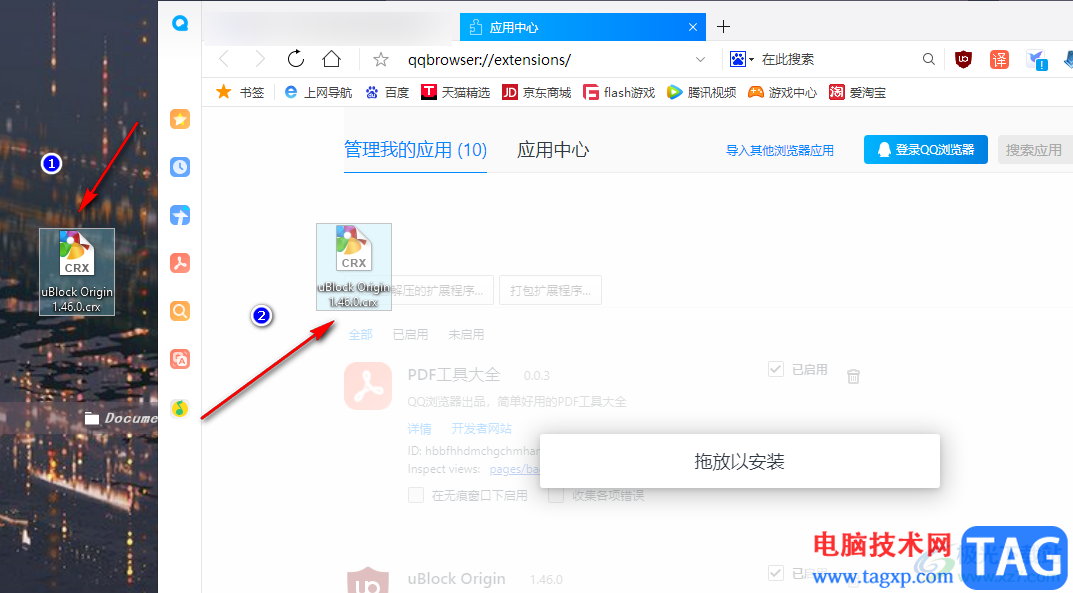This screenshot has height=593, width=1073.
Task: Filter extensions by 已启用
Action: click(x=411, y=334)
